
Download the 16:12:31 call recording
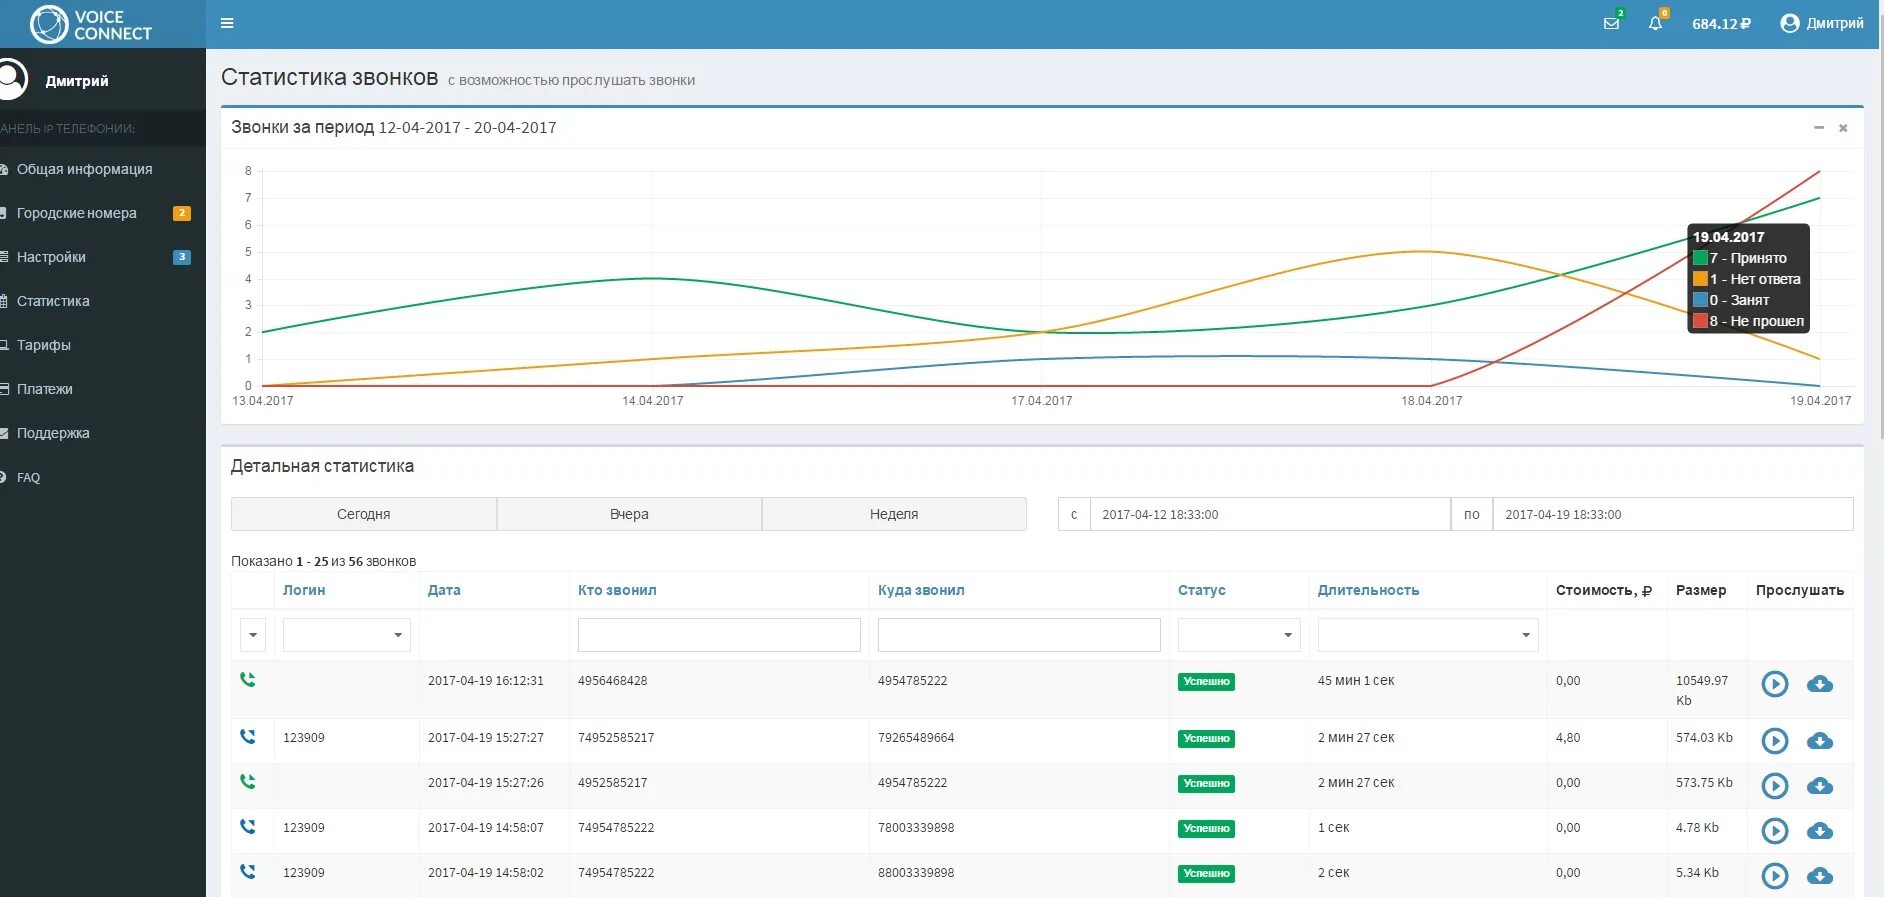[x=1820, y=684]
